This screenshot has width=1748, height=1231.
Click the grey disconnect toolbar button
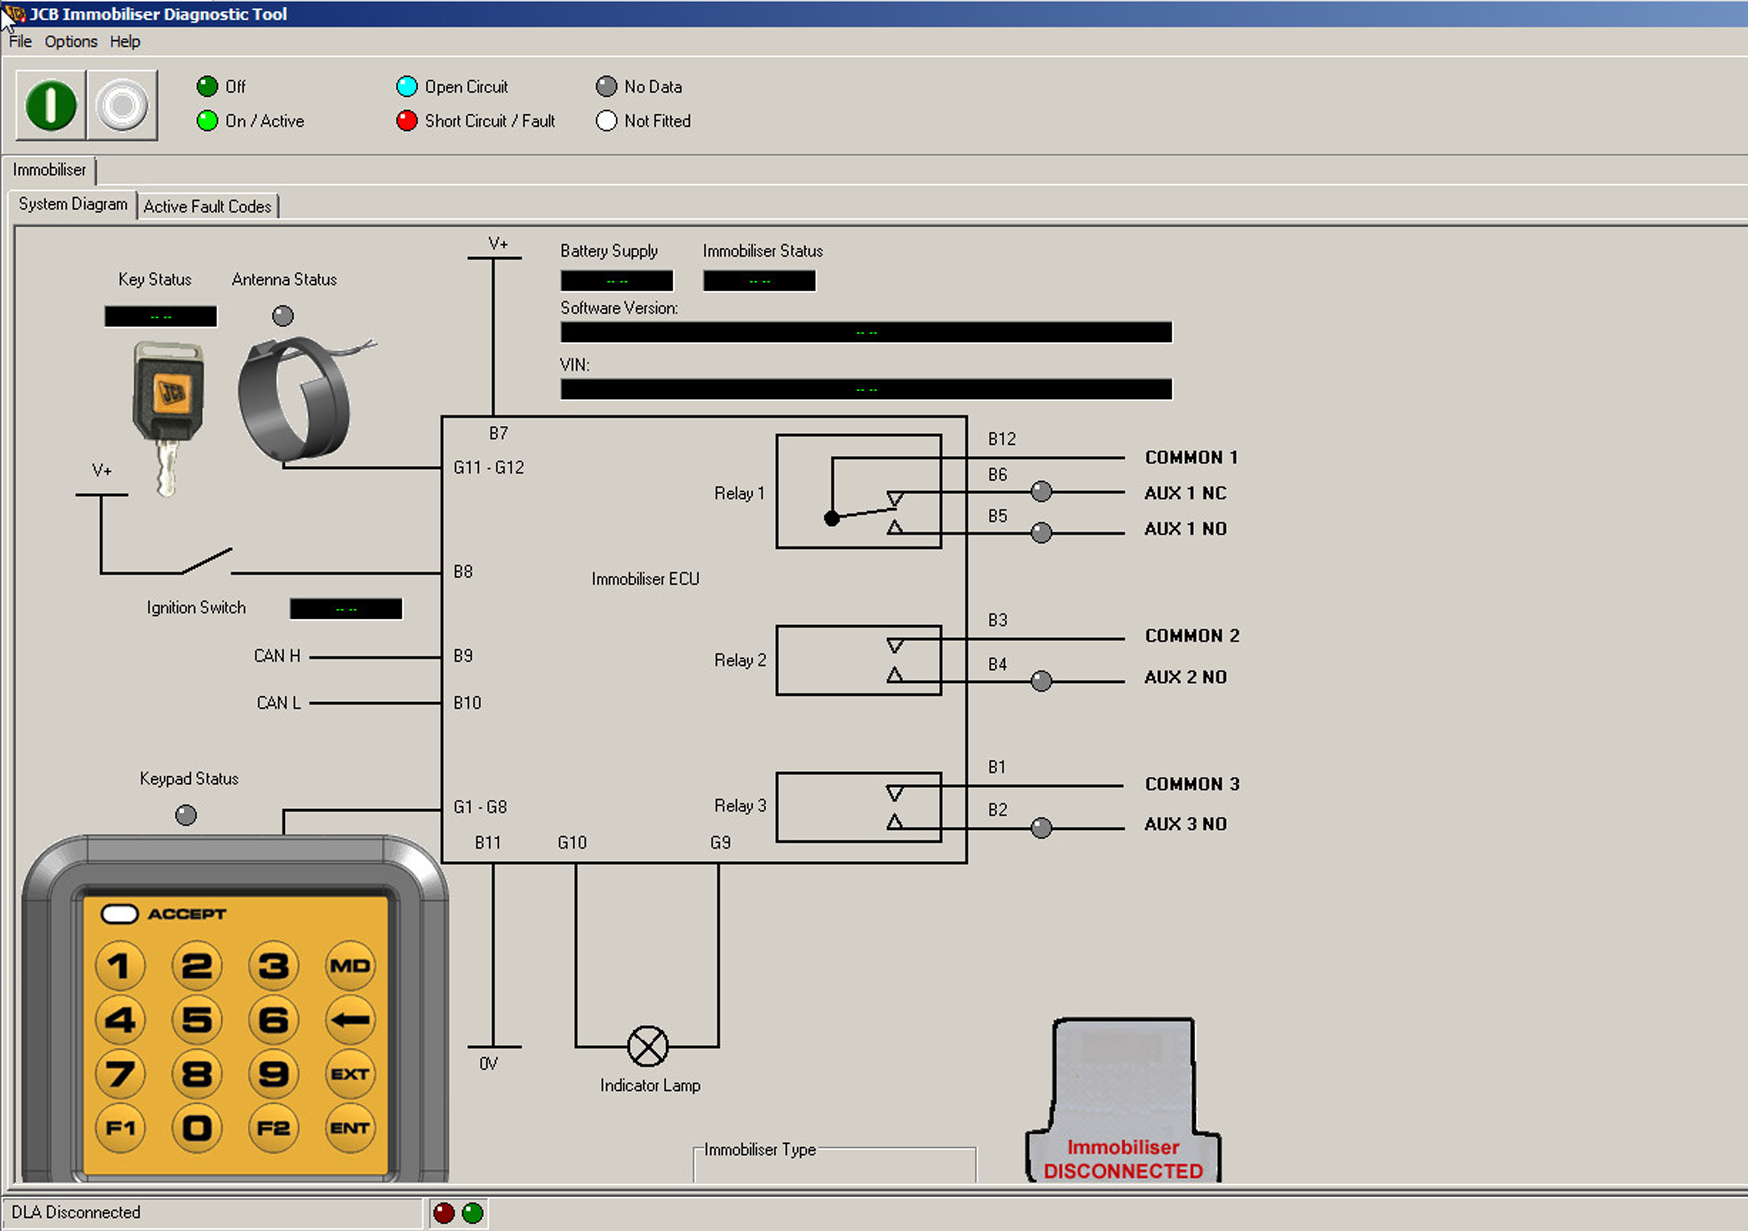(x=122, y=105)
